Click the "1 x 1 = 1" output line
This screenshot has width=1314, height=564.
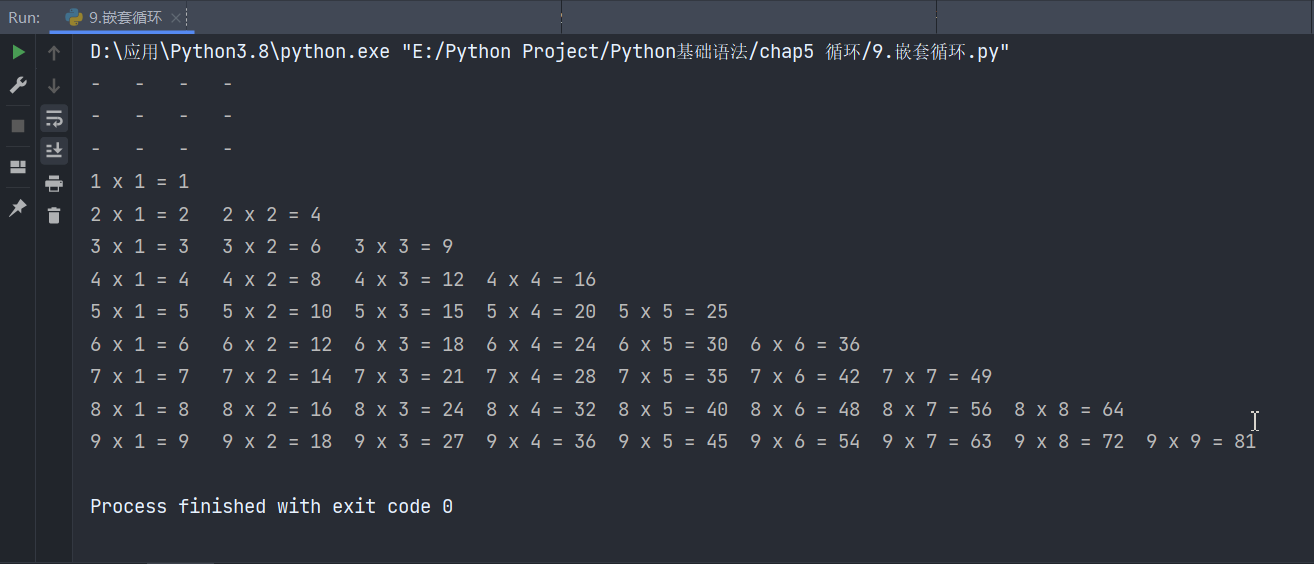click(x=139, y=182)
